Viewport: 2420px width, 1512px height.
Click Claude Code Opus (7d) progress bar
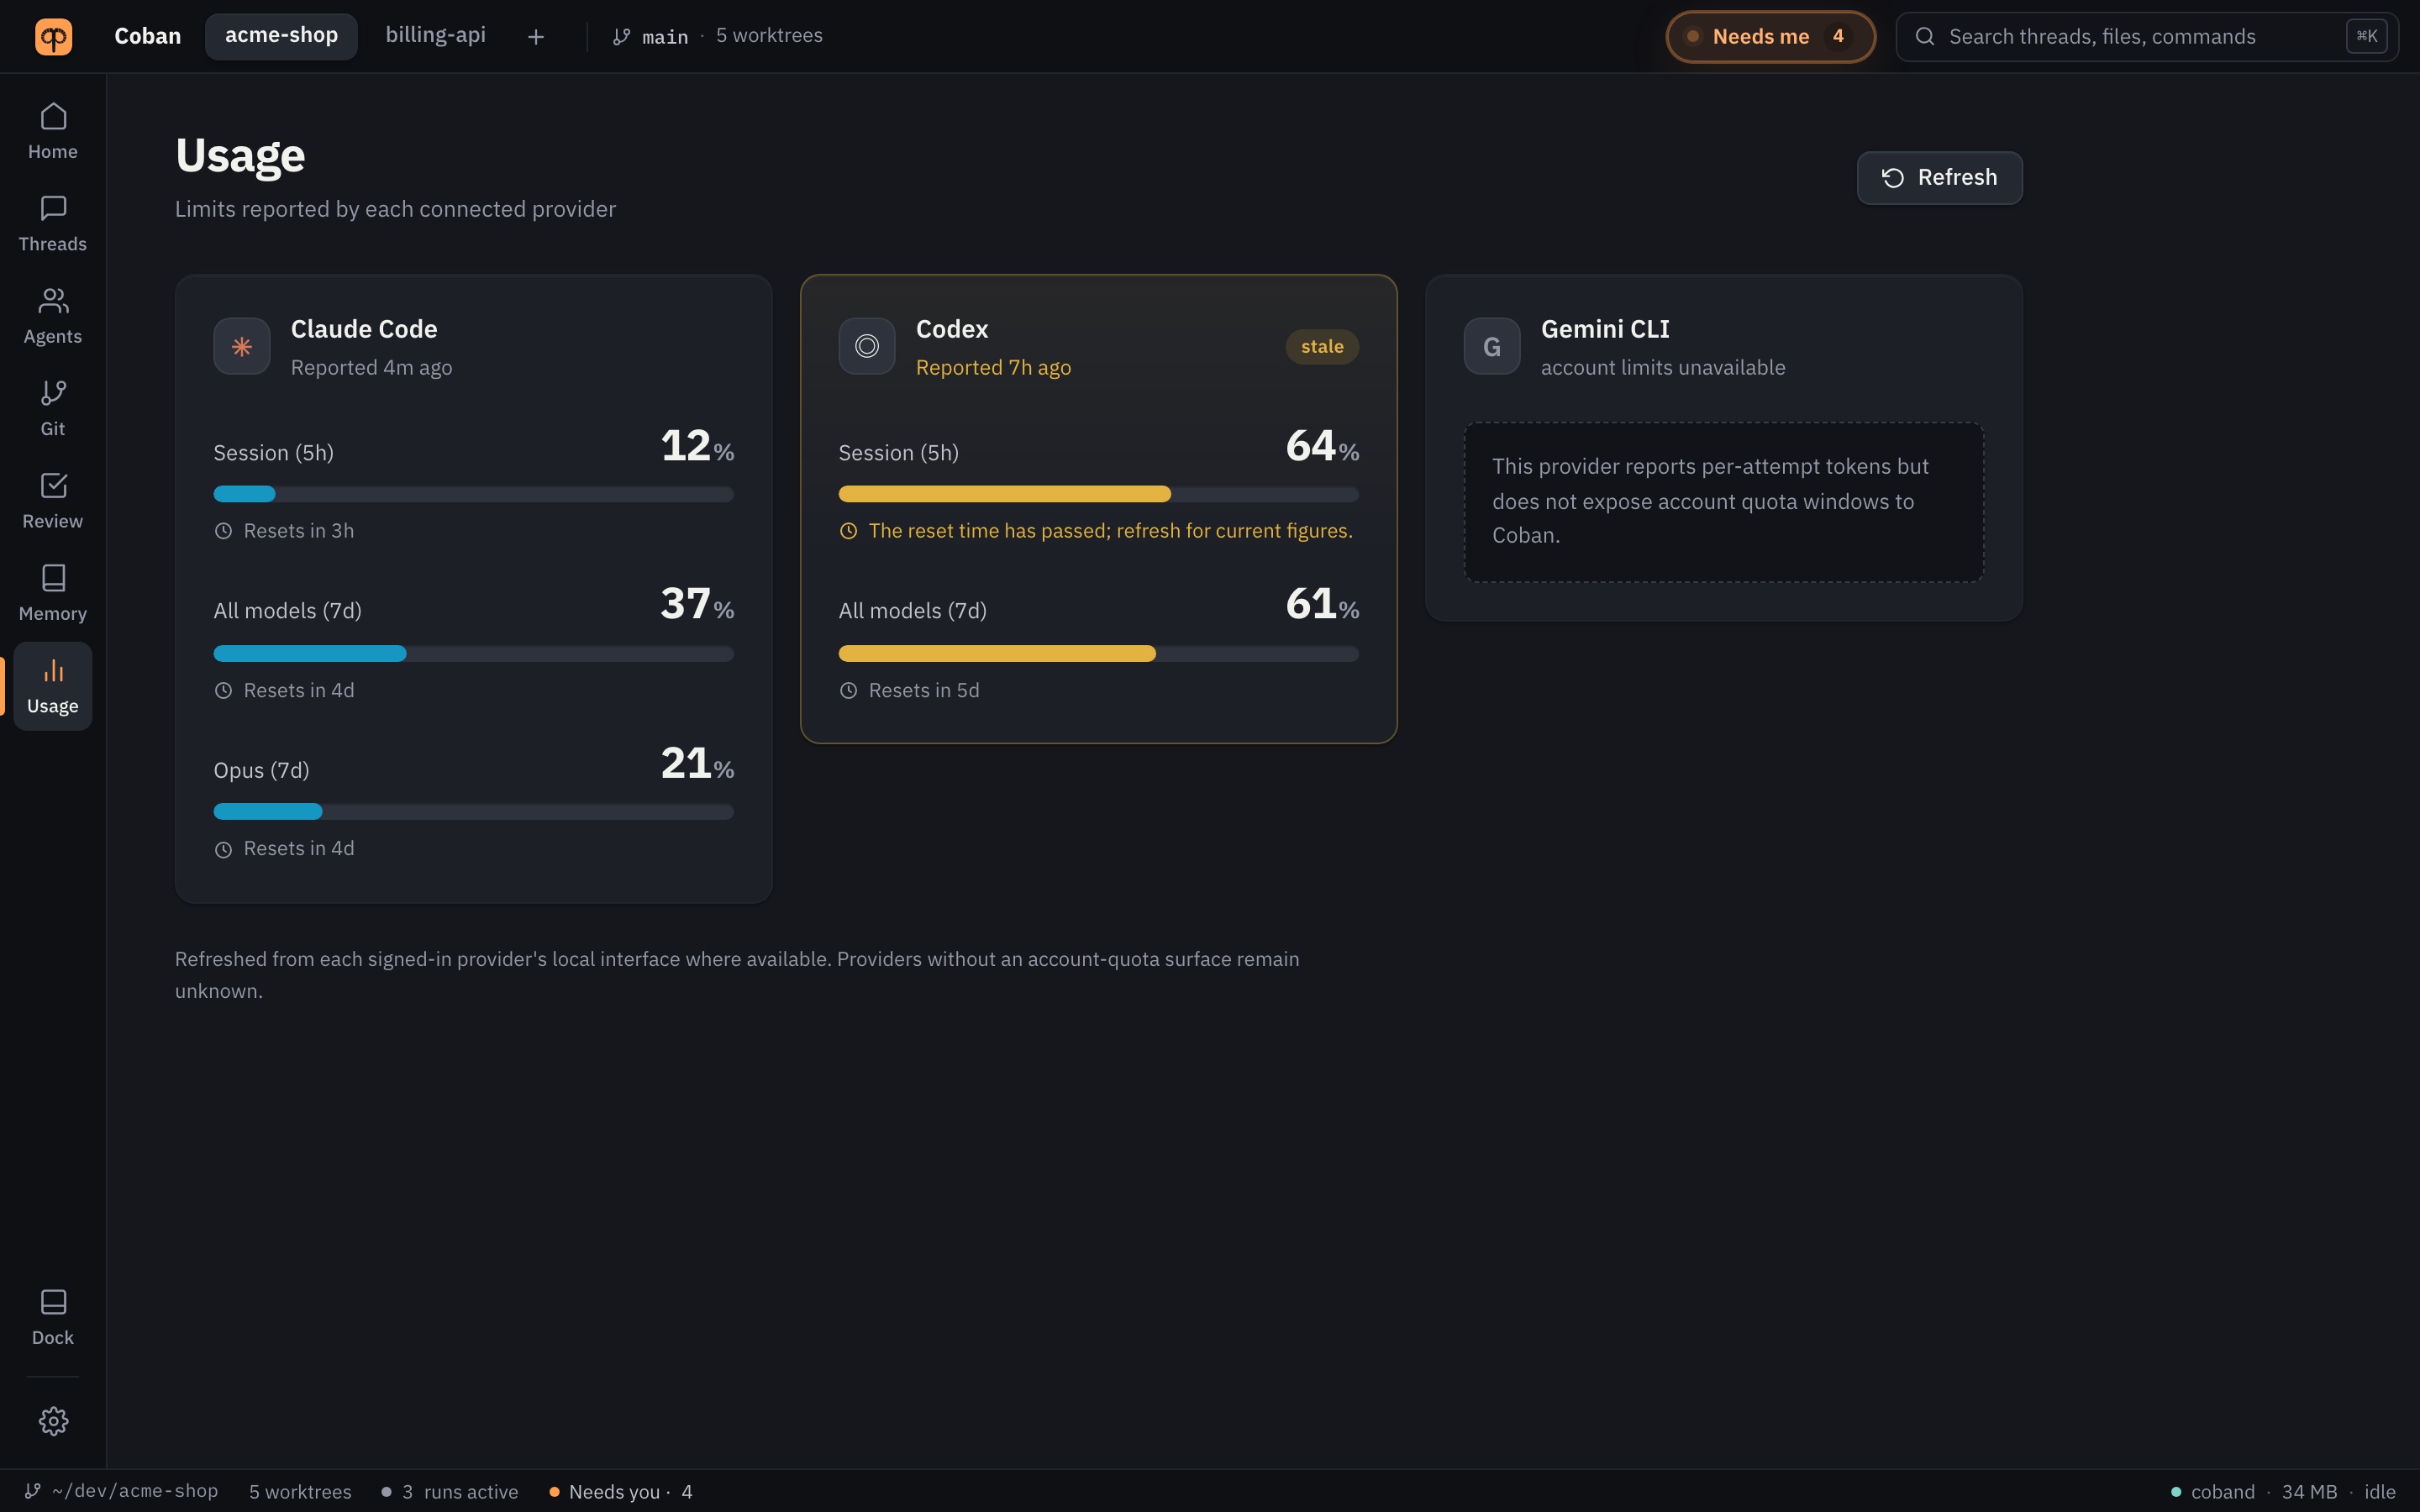[x=474, y=812]
